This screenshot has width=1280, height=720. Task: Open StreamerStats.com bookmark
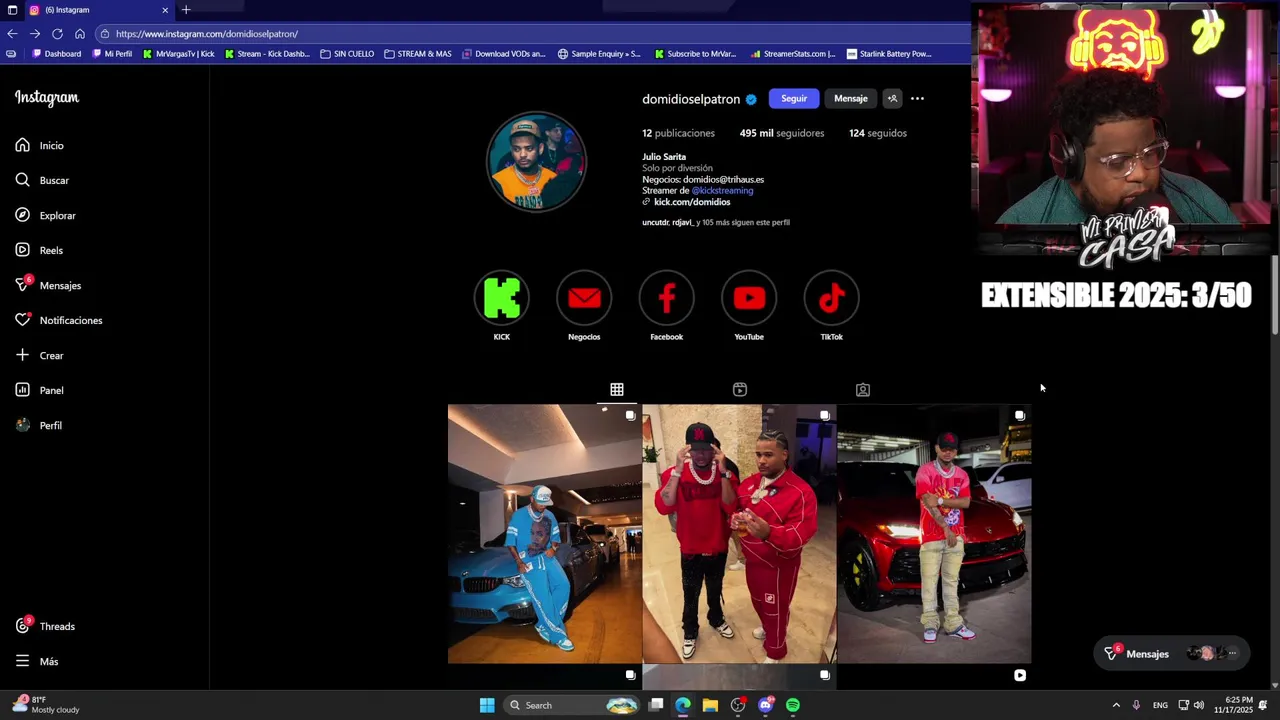point(793,54)
